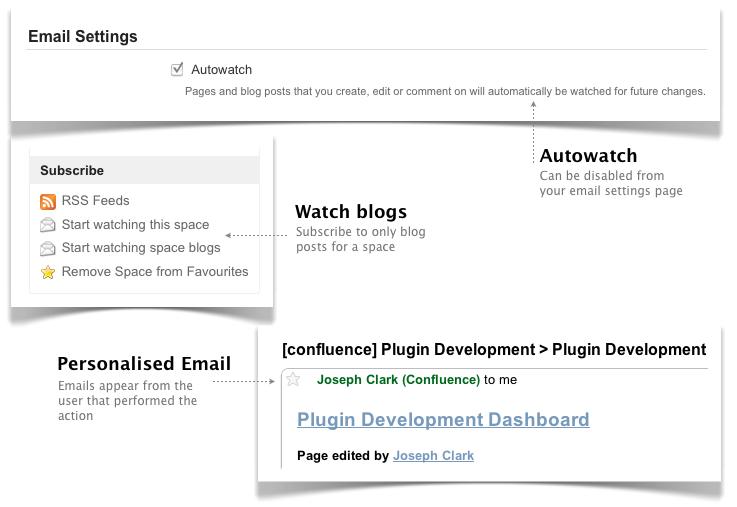Click the orange RSS feed icon

tap(47, 201)
